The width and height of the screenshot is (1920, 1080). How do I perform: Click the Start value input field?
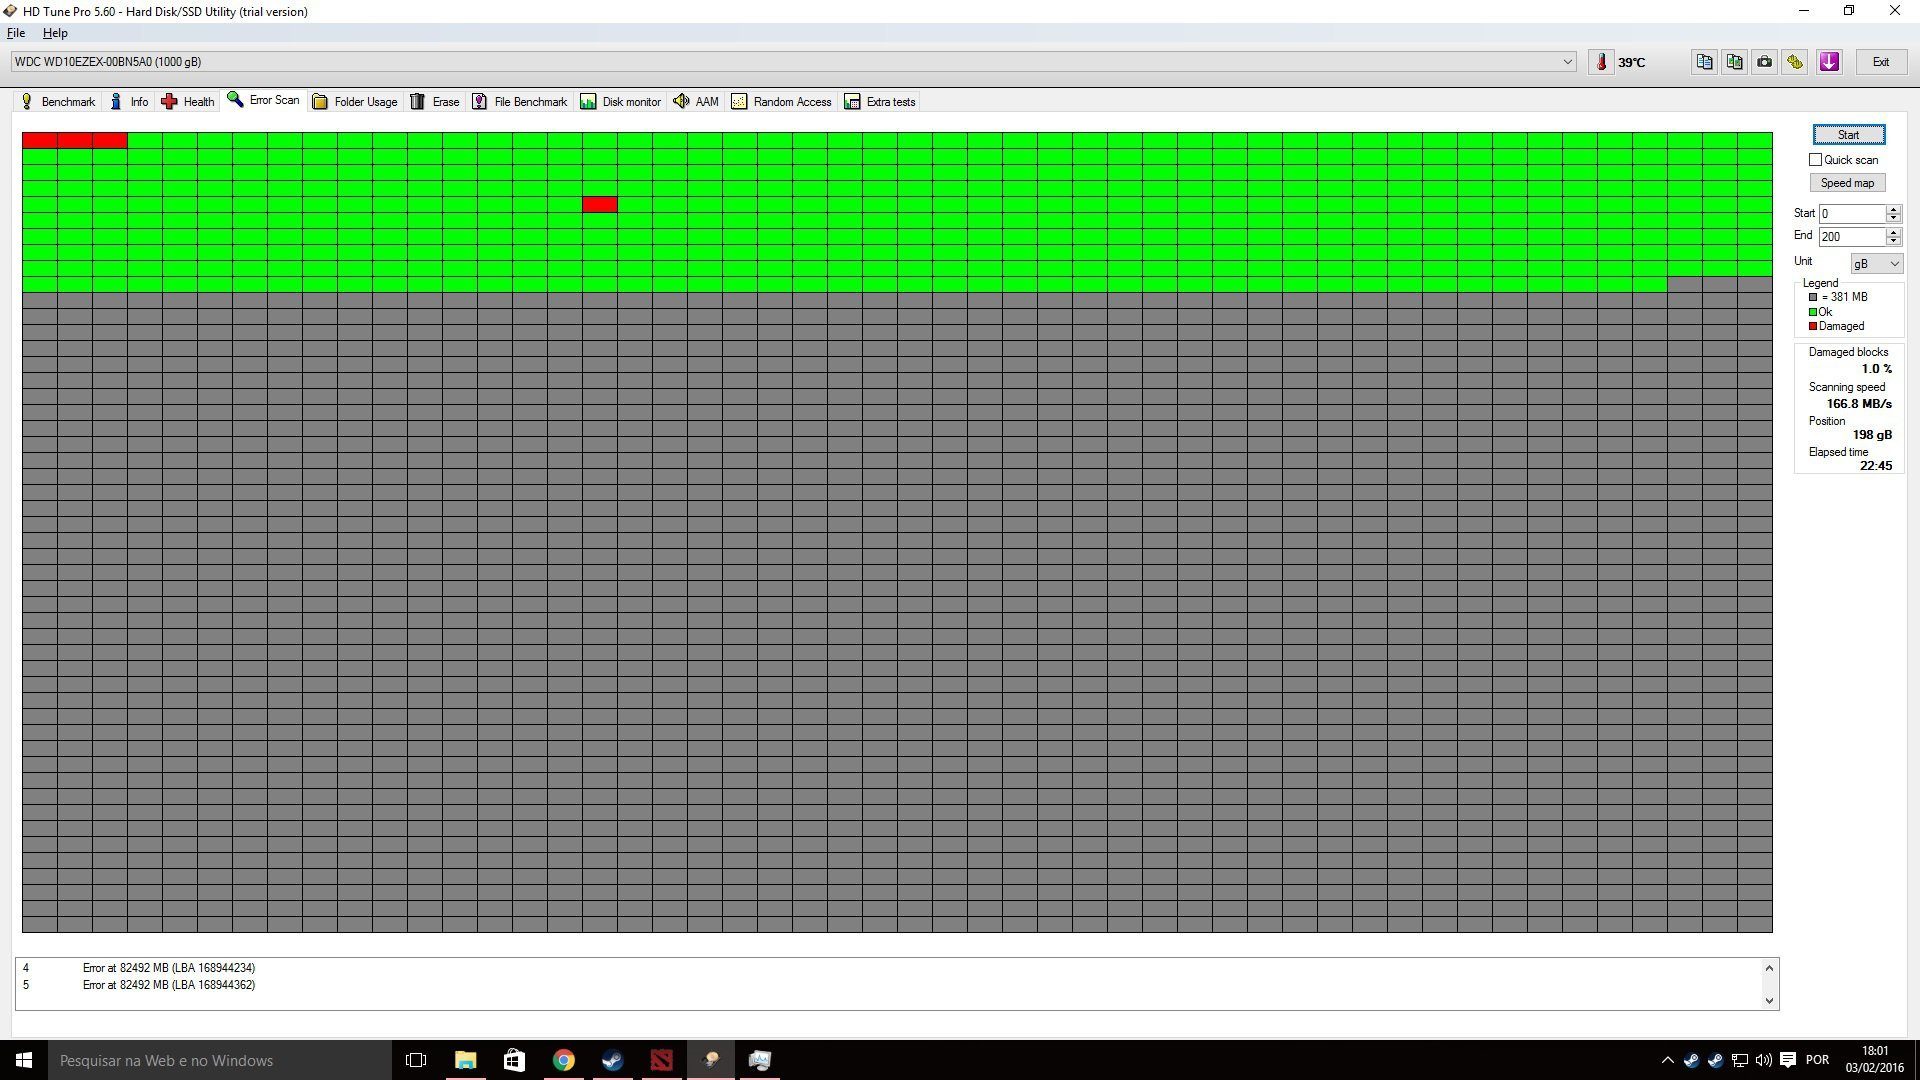[x=1852, y=214]
